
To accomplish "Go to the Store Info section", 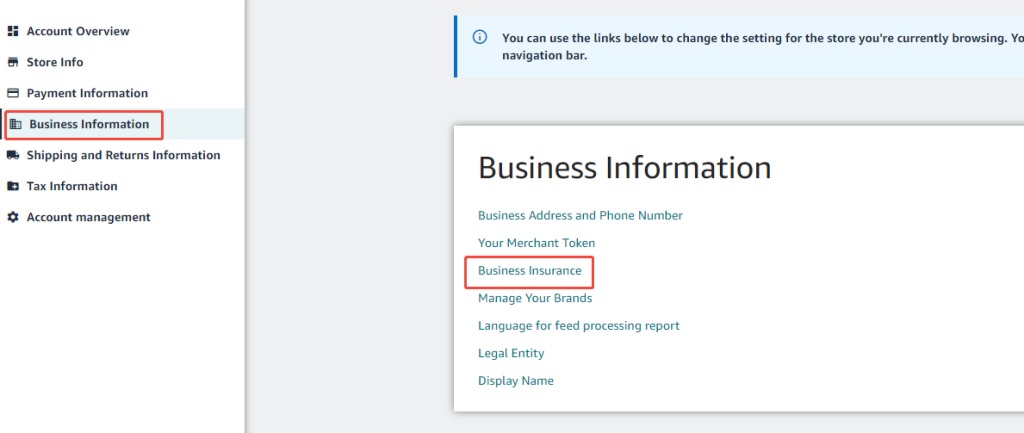I will point(55,62).
